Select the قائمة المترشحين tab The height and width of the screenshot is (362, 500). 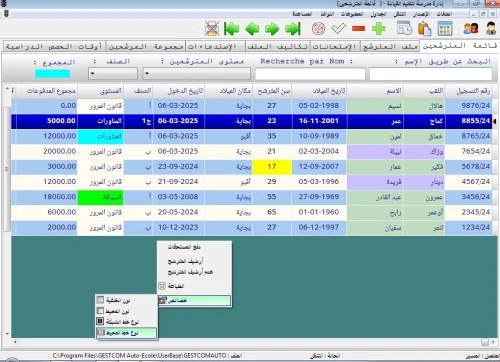pyautogui.click(x=460, y=46)
